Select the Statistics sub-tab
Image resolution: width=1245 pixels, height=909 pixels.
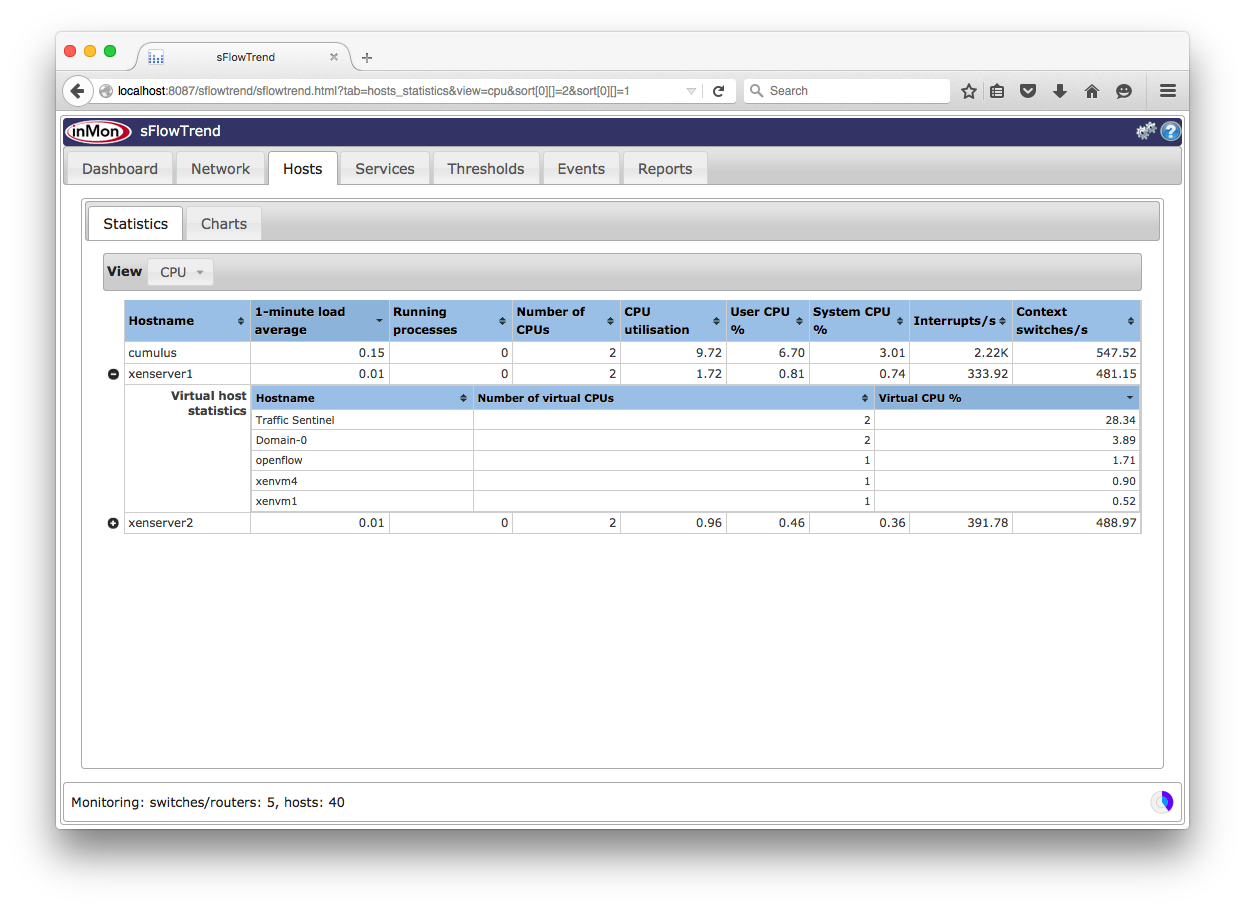135,224
